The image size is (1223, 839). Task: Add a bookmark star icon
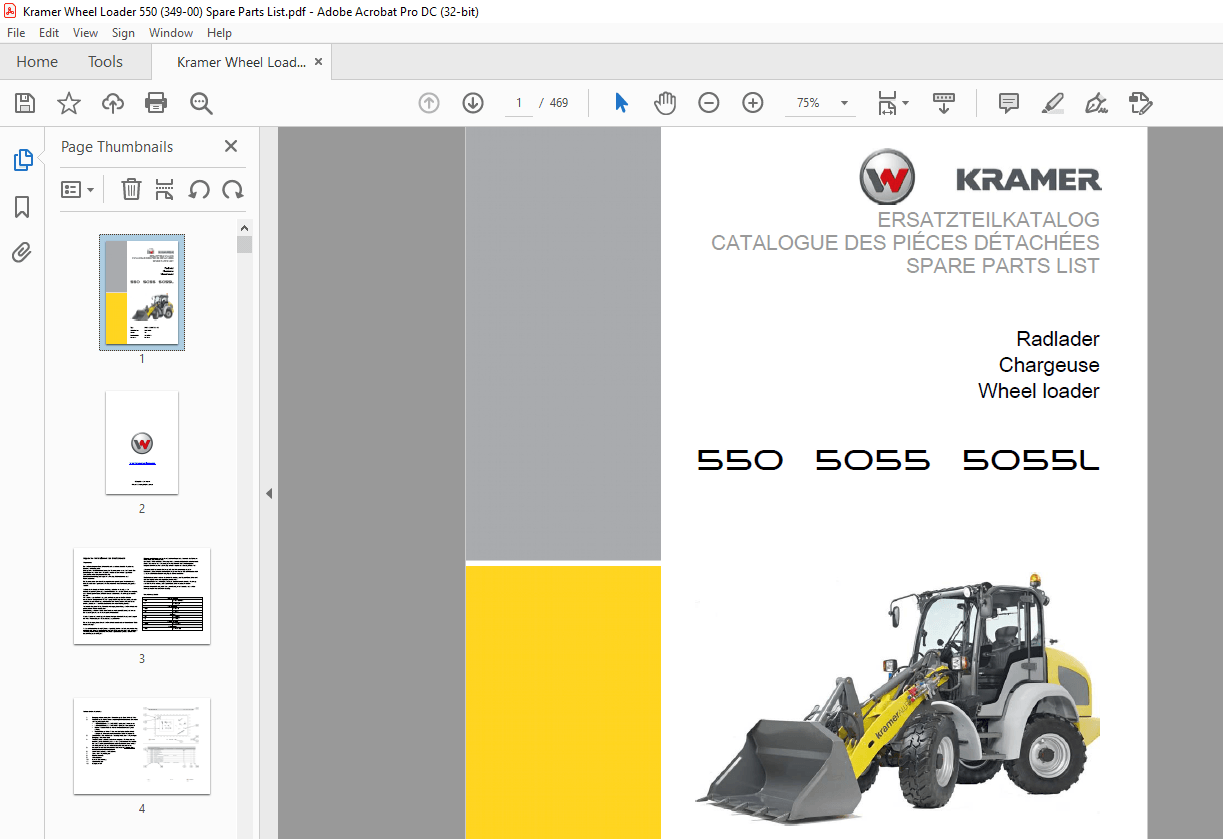(x=69, y=103)
